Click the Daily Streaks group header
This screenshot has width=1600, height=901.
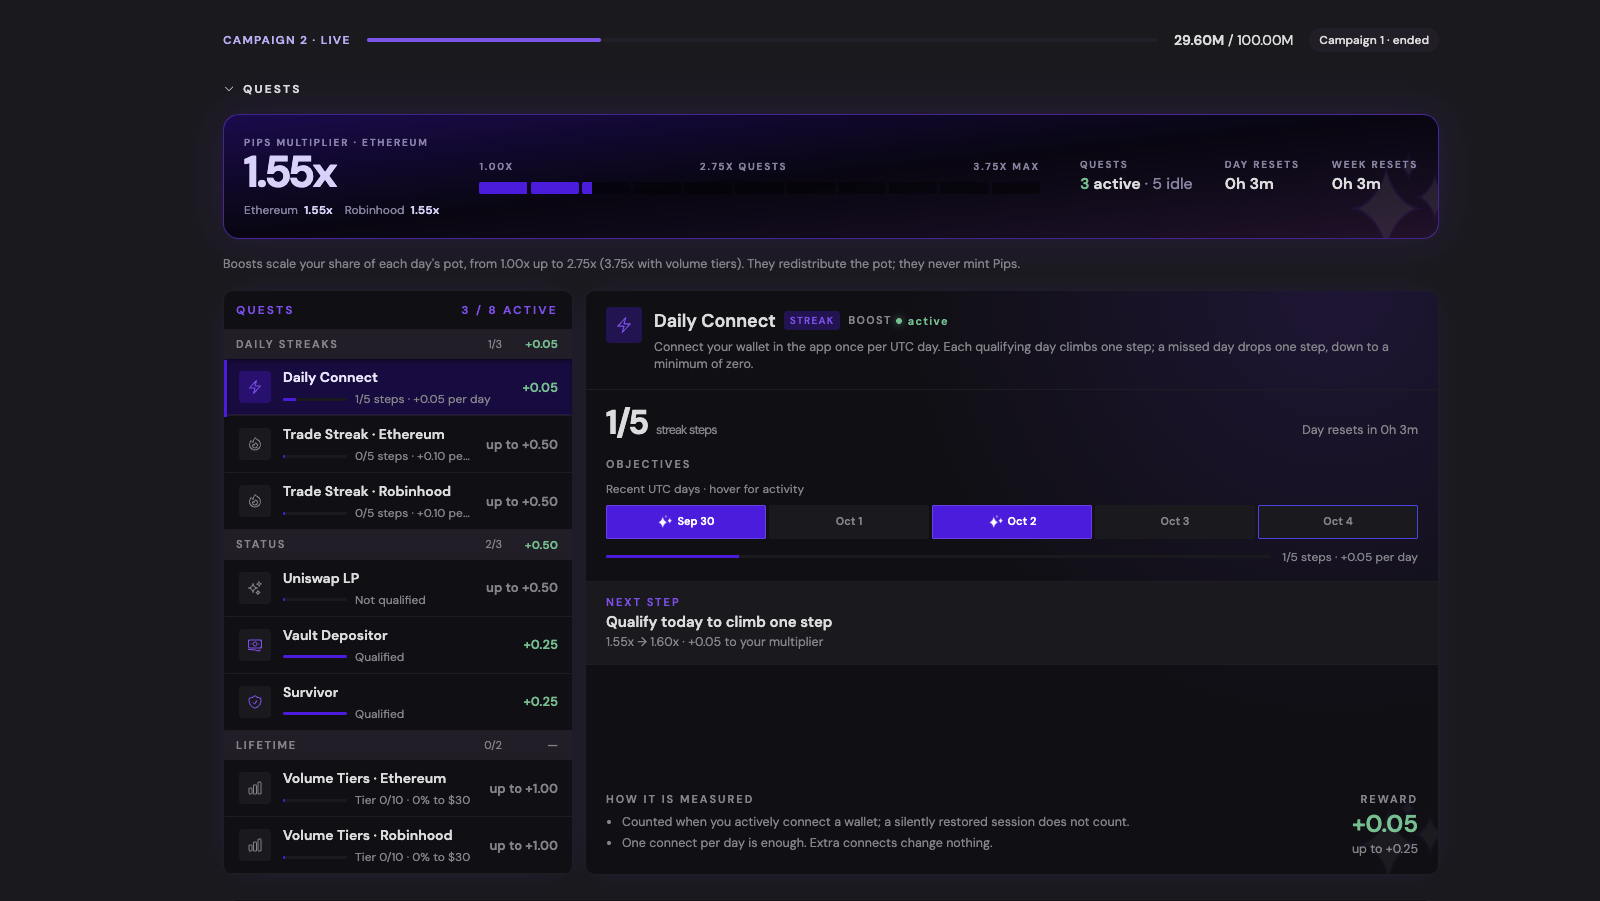398,344
